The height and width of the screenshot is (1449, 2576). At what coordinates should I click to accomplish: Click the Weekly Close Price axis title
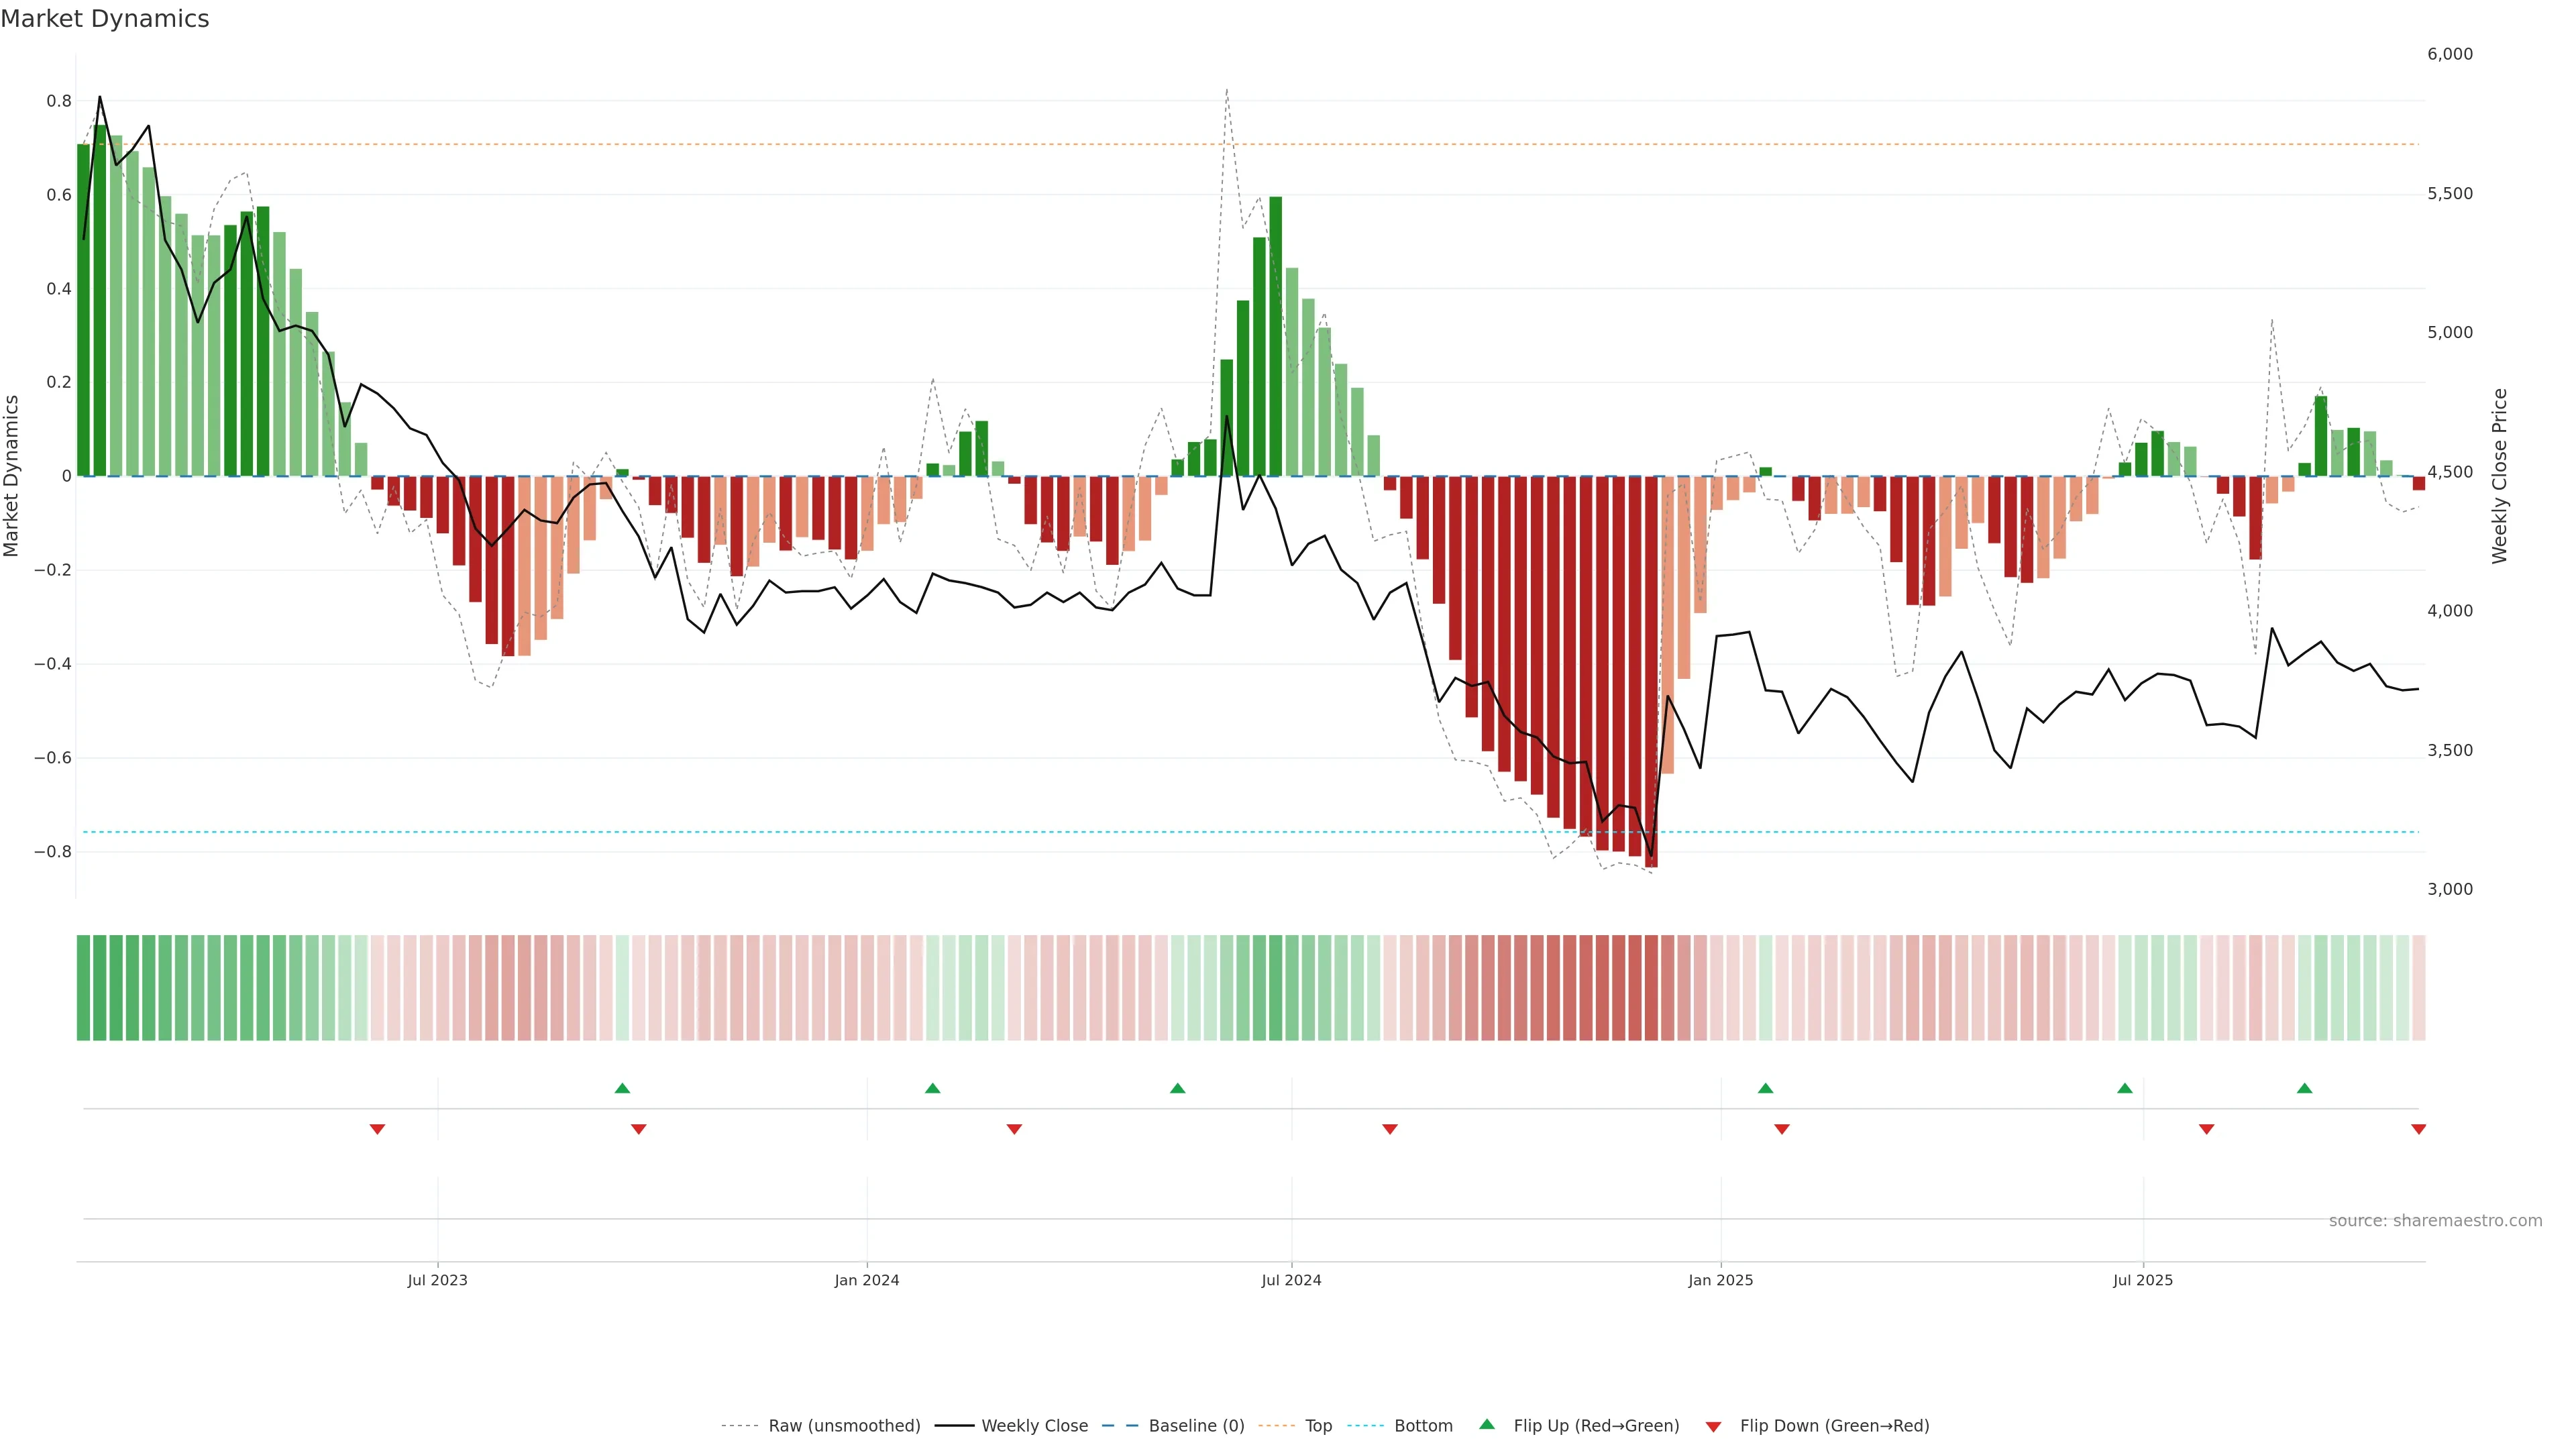tap(2499, 476)
